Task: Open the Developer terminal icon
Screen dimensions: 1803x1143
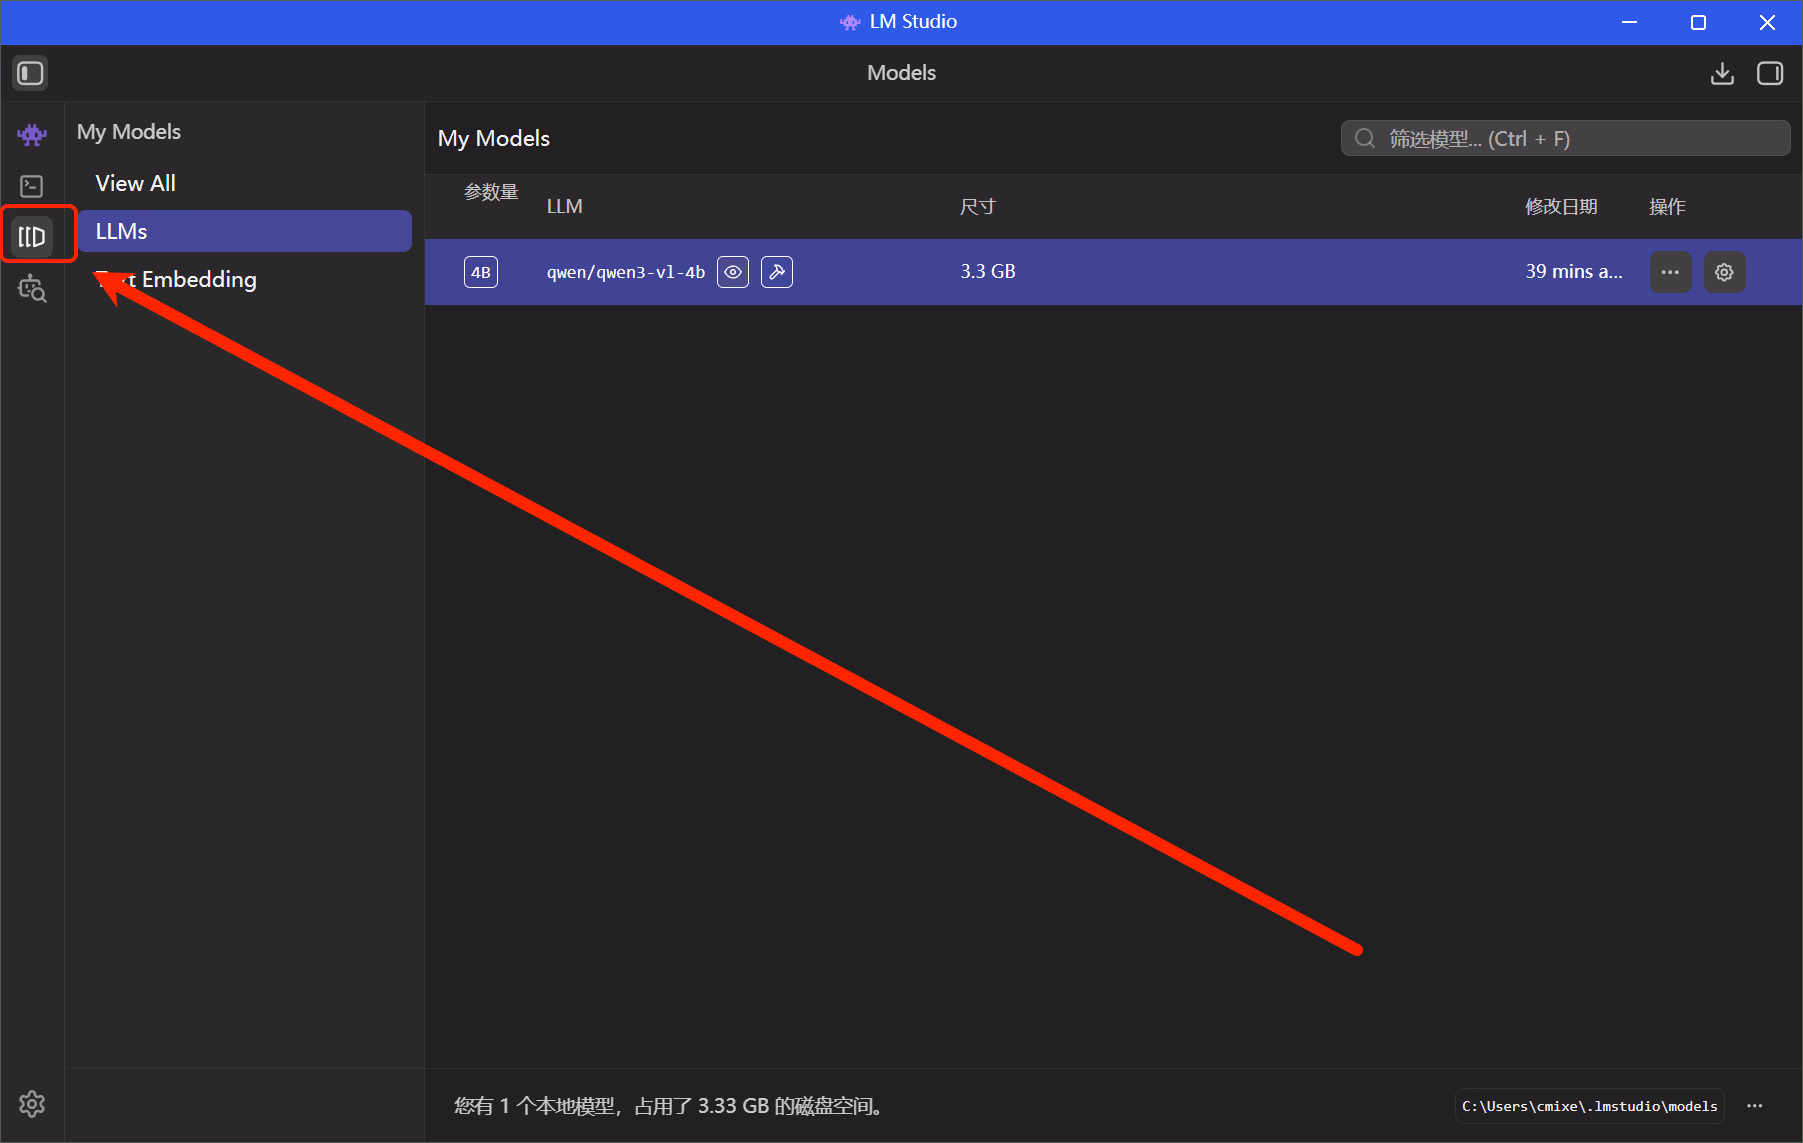Action: click(32, 186)
